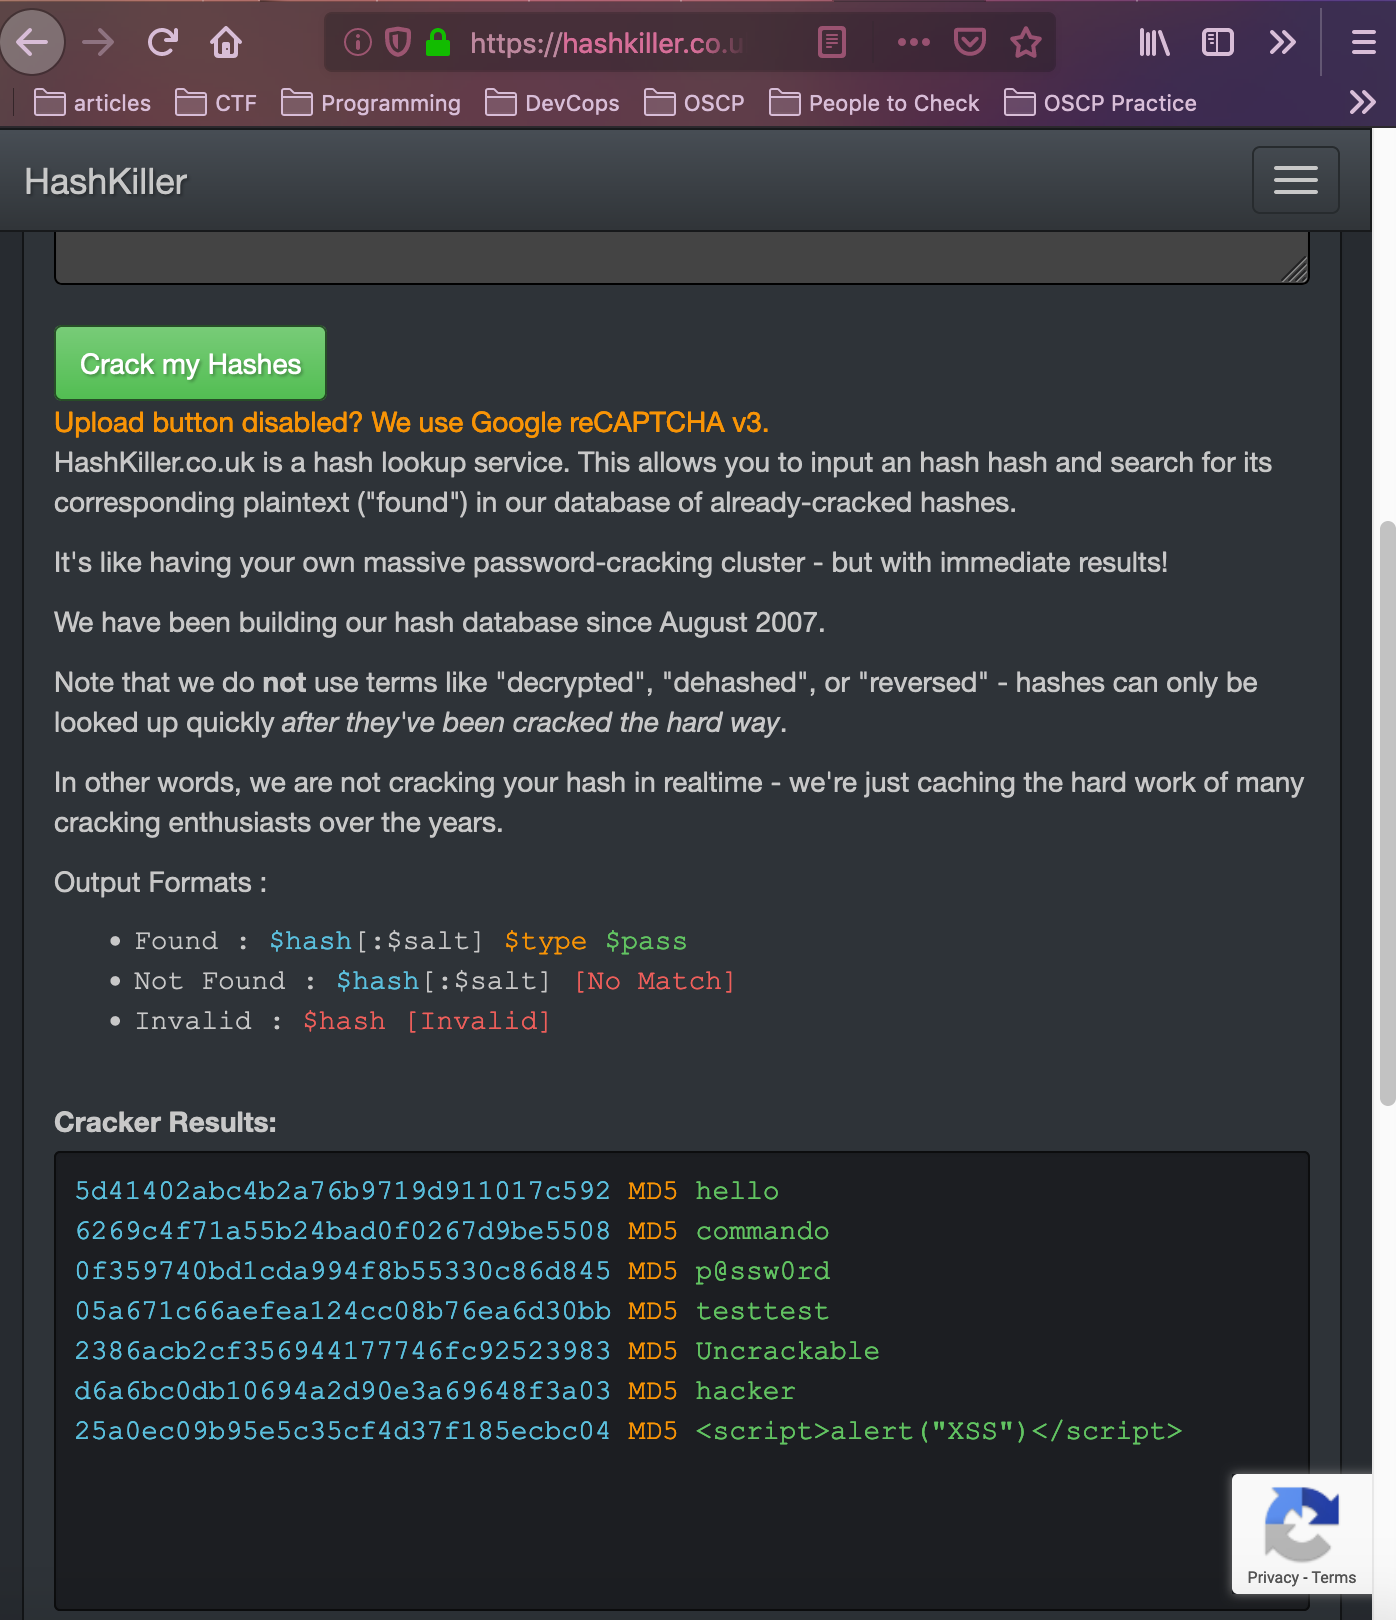The width and height of the screenshot is (1396, 1620).
Task: Open the browser home page icon
Action: pyautogui.click(x=226, y=42)
